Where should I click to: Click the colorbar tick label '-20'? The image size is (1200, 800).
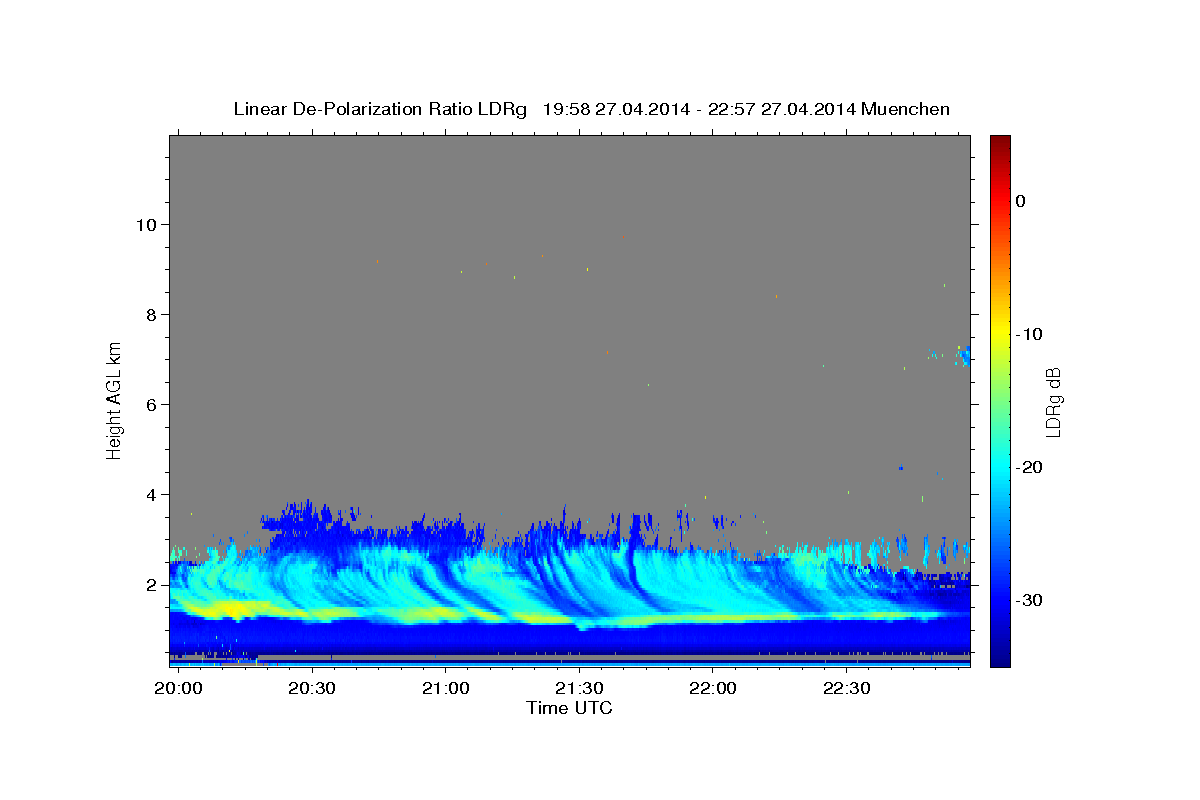pos(1029,467)
